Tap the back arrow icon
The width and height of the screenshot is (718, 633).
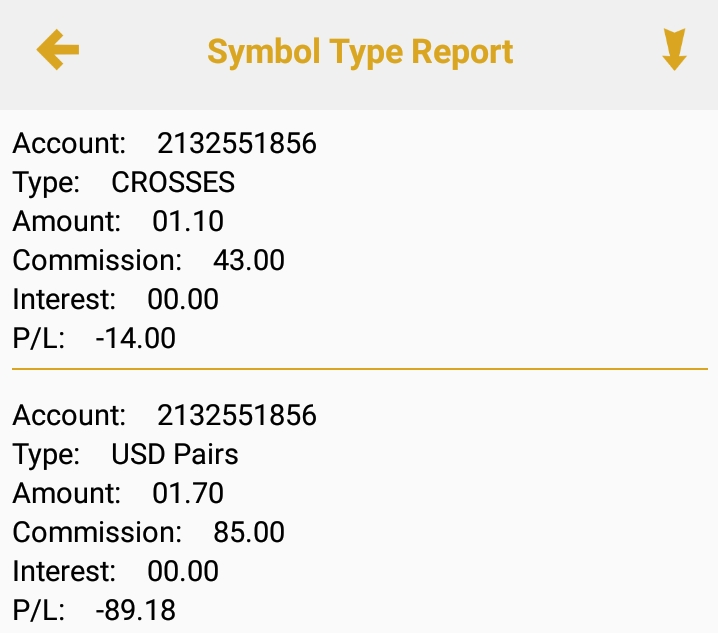pyautogui.click(x=58, y=50)
